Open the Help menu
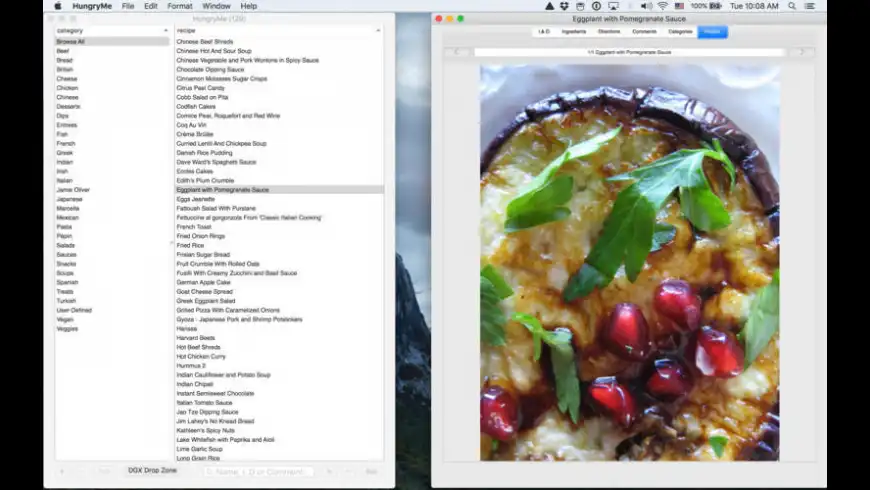 tap(249, 6)
